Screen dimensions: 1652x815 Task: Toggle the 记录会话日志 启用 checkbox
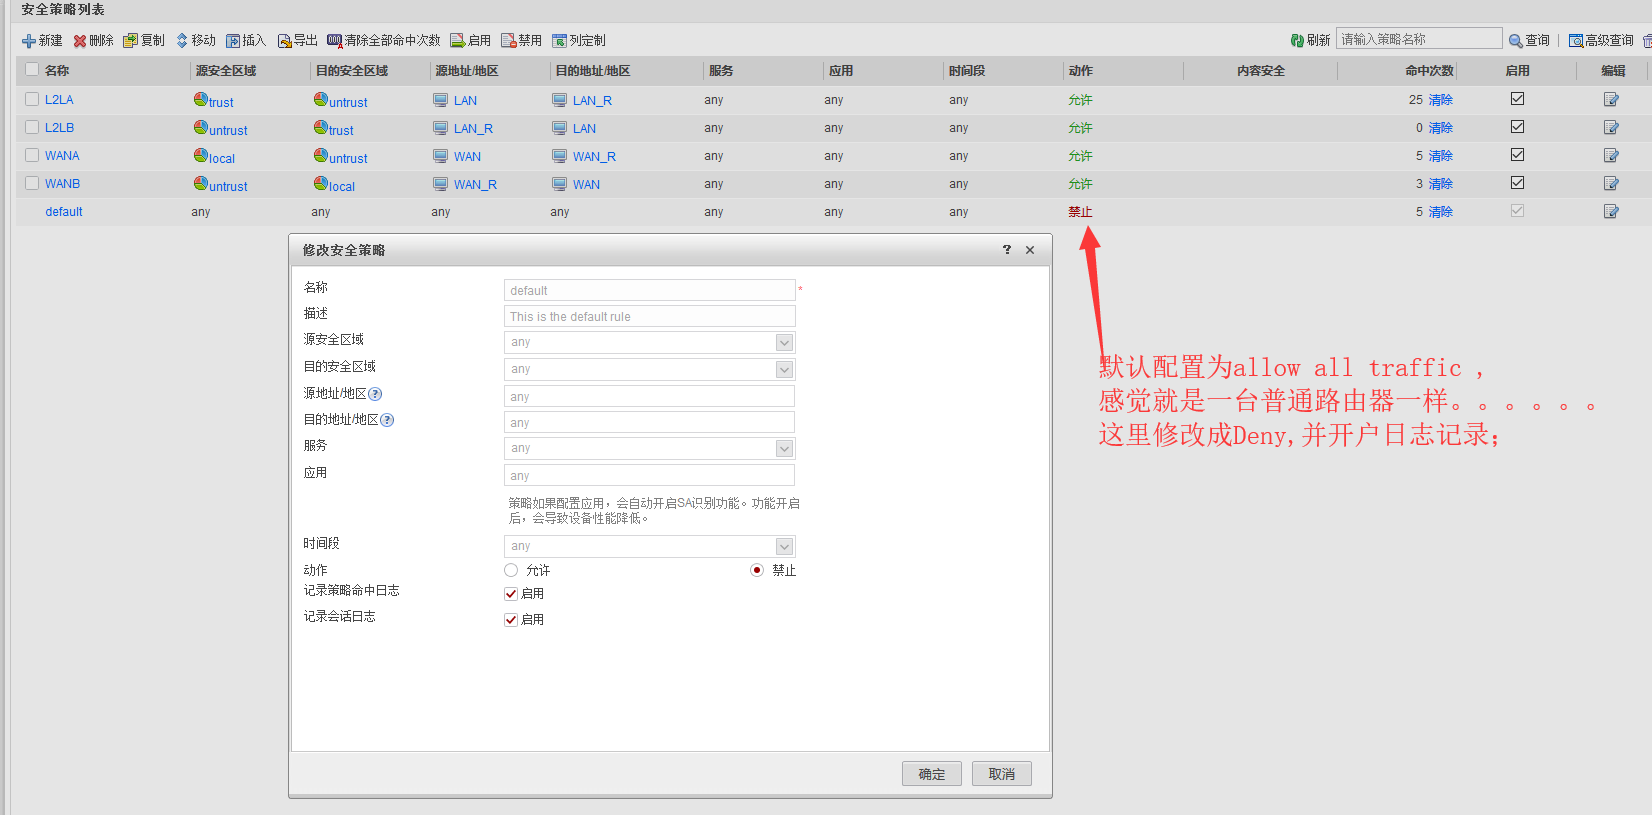(511, 620)
